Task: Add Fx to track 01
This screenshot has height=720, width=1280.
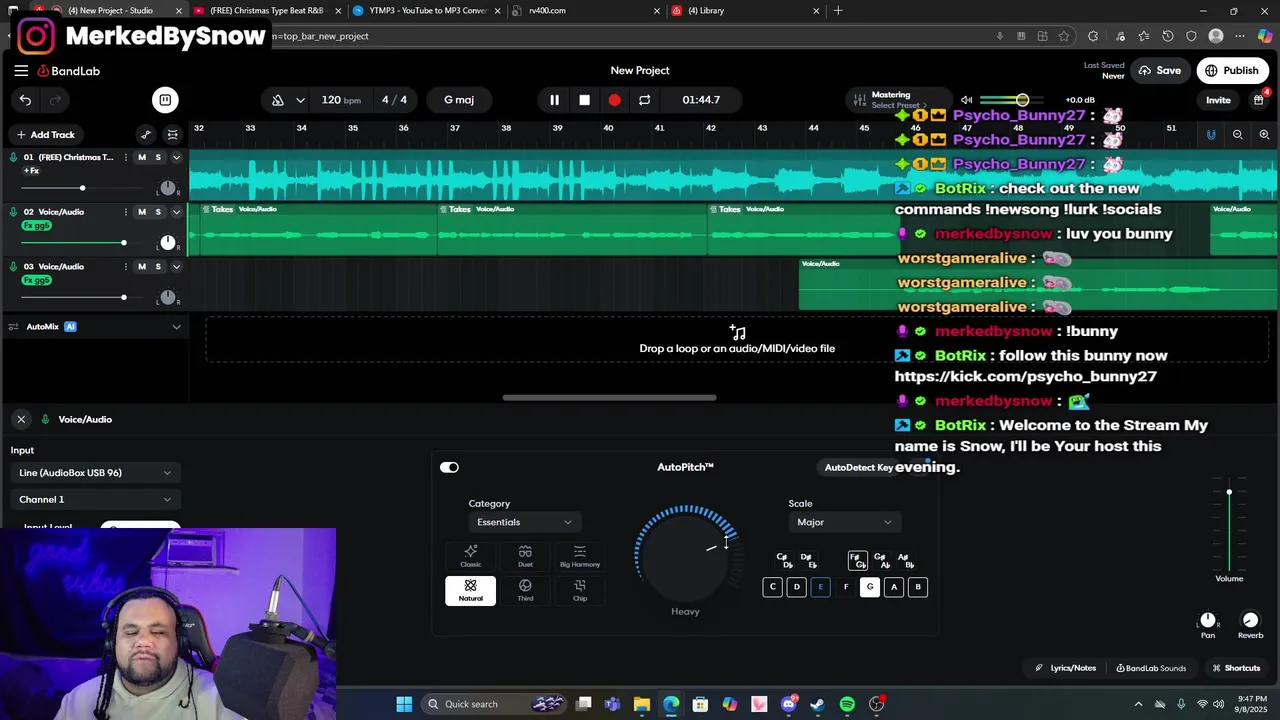Action: click(31, 171)
